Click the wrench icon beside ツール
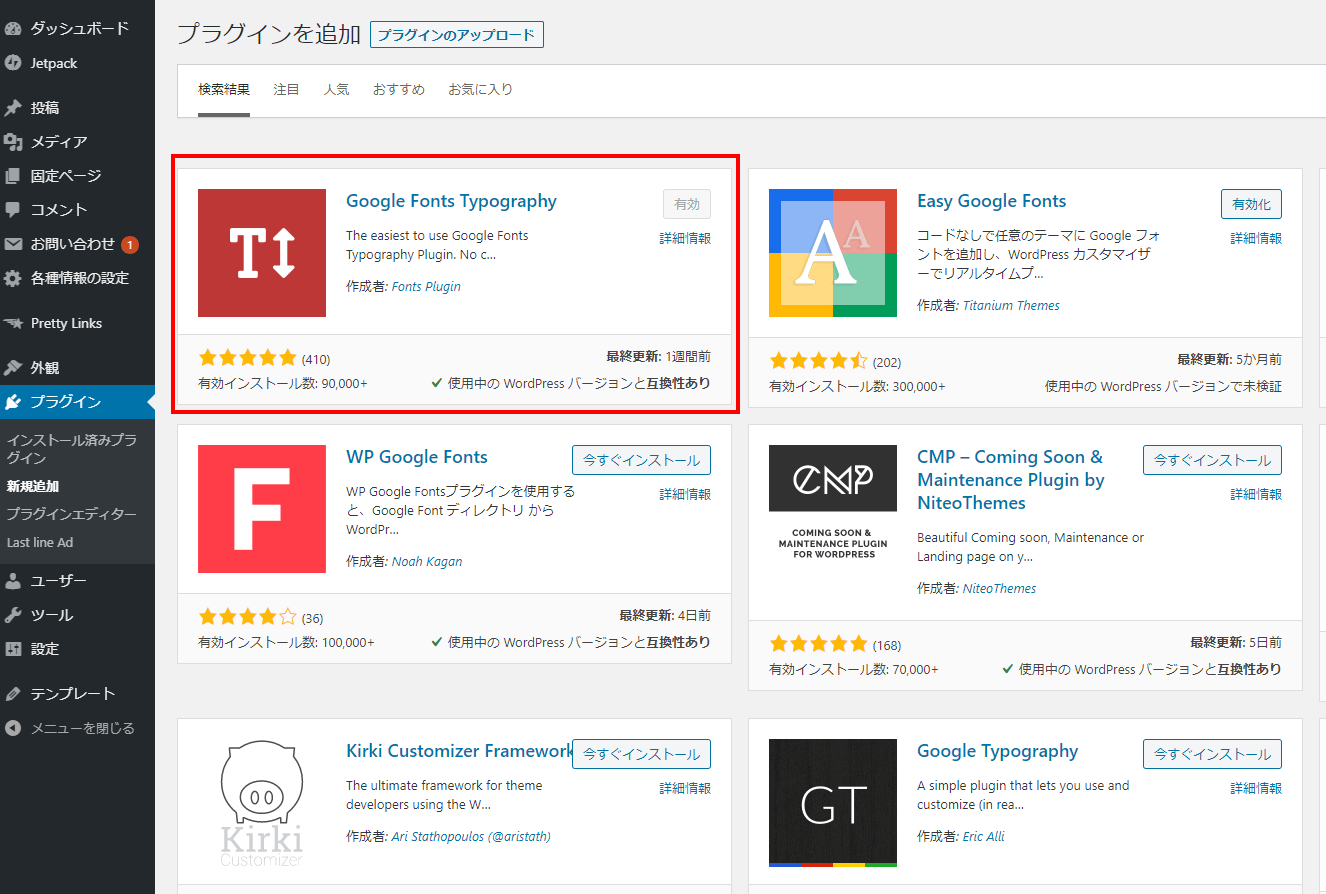Screen dimensions: 1326x894 (13, 615)
